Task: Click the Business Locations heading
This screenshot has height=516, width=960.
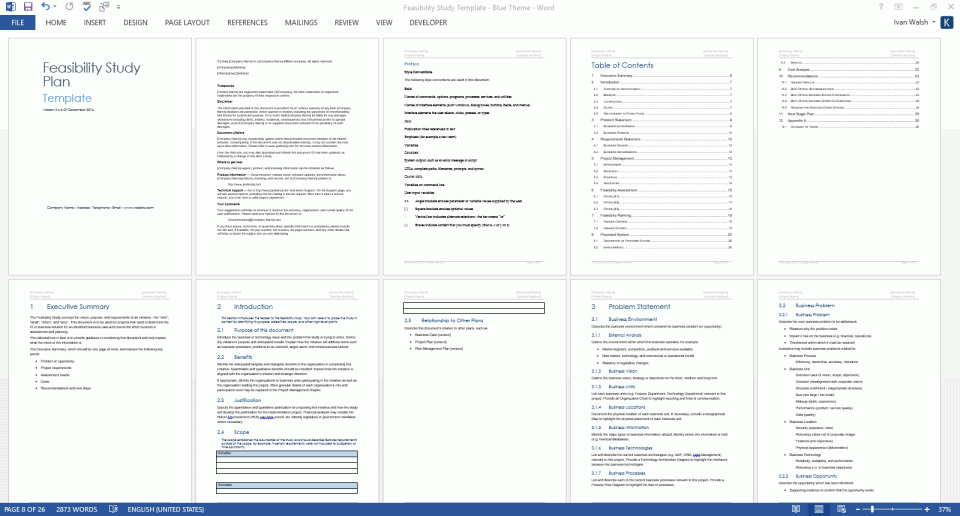Action: (x=627, y=407)
